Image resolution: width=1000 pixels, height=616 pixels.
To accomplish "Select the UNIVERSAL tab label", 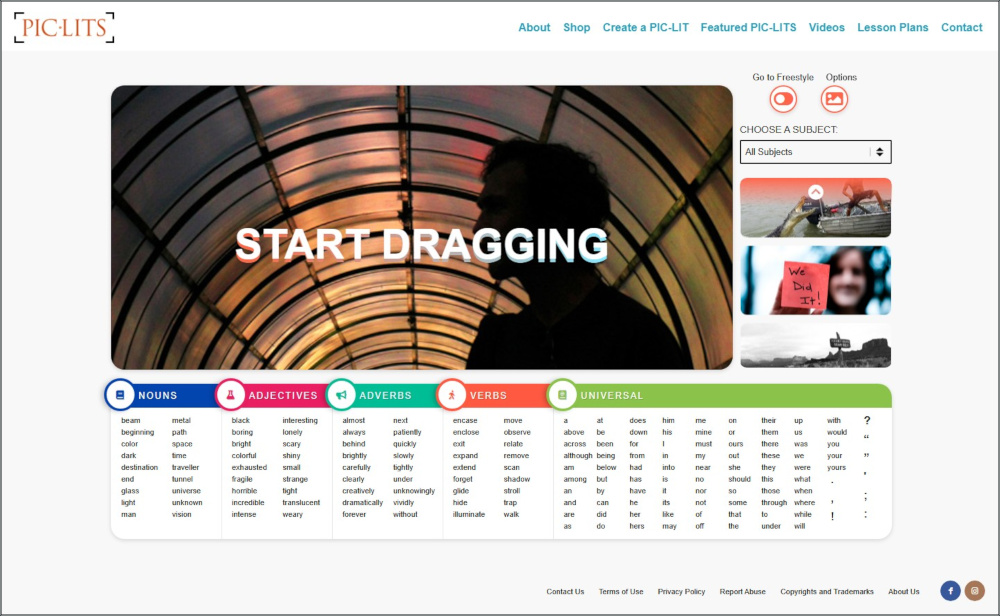I will pos(612,395).
